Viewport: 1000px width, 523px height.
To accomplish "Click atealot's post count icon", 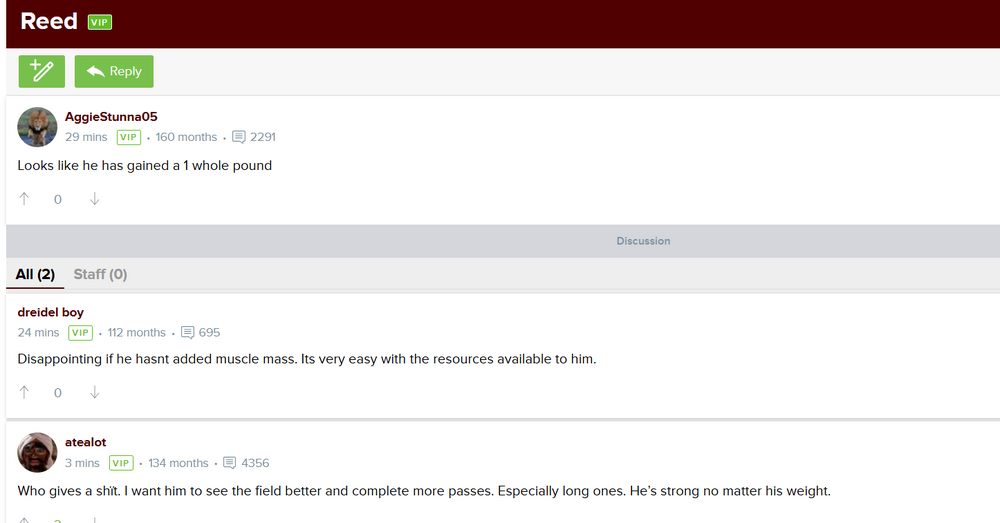I will click(230, 463).
